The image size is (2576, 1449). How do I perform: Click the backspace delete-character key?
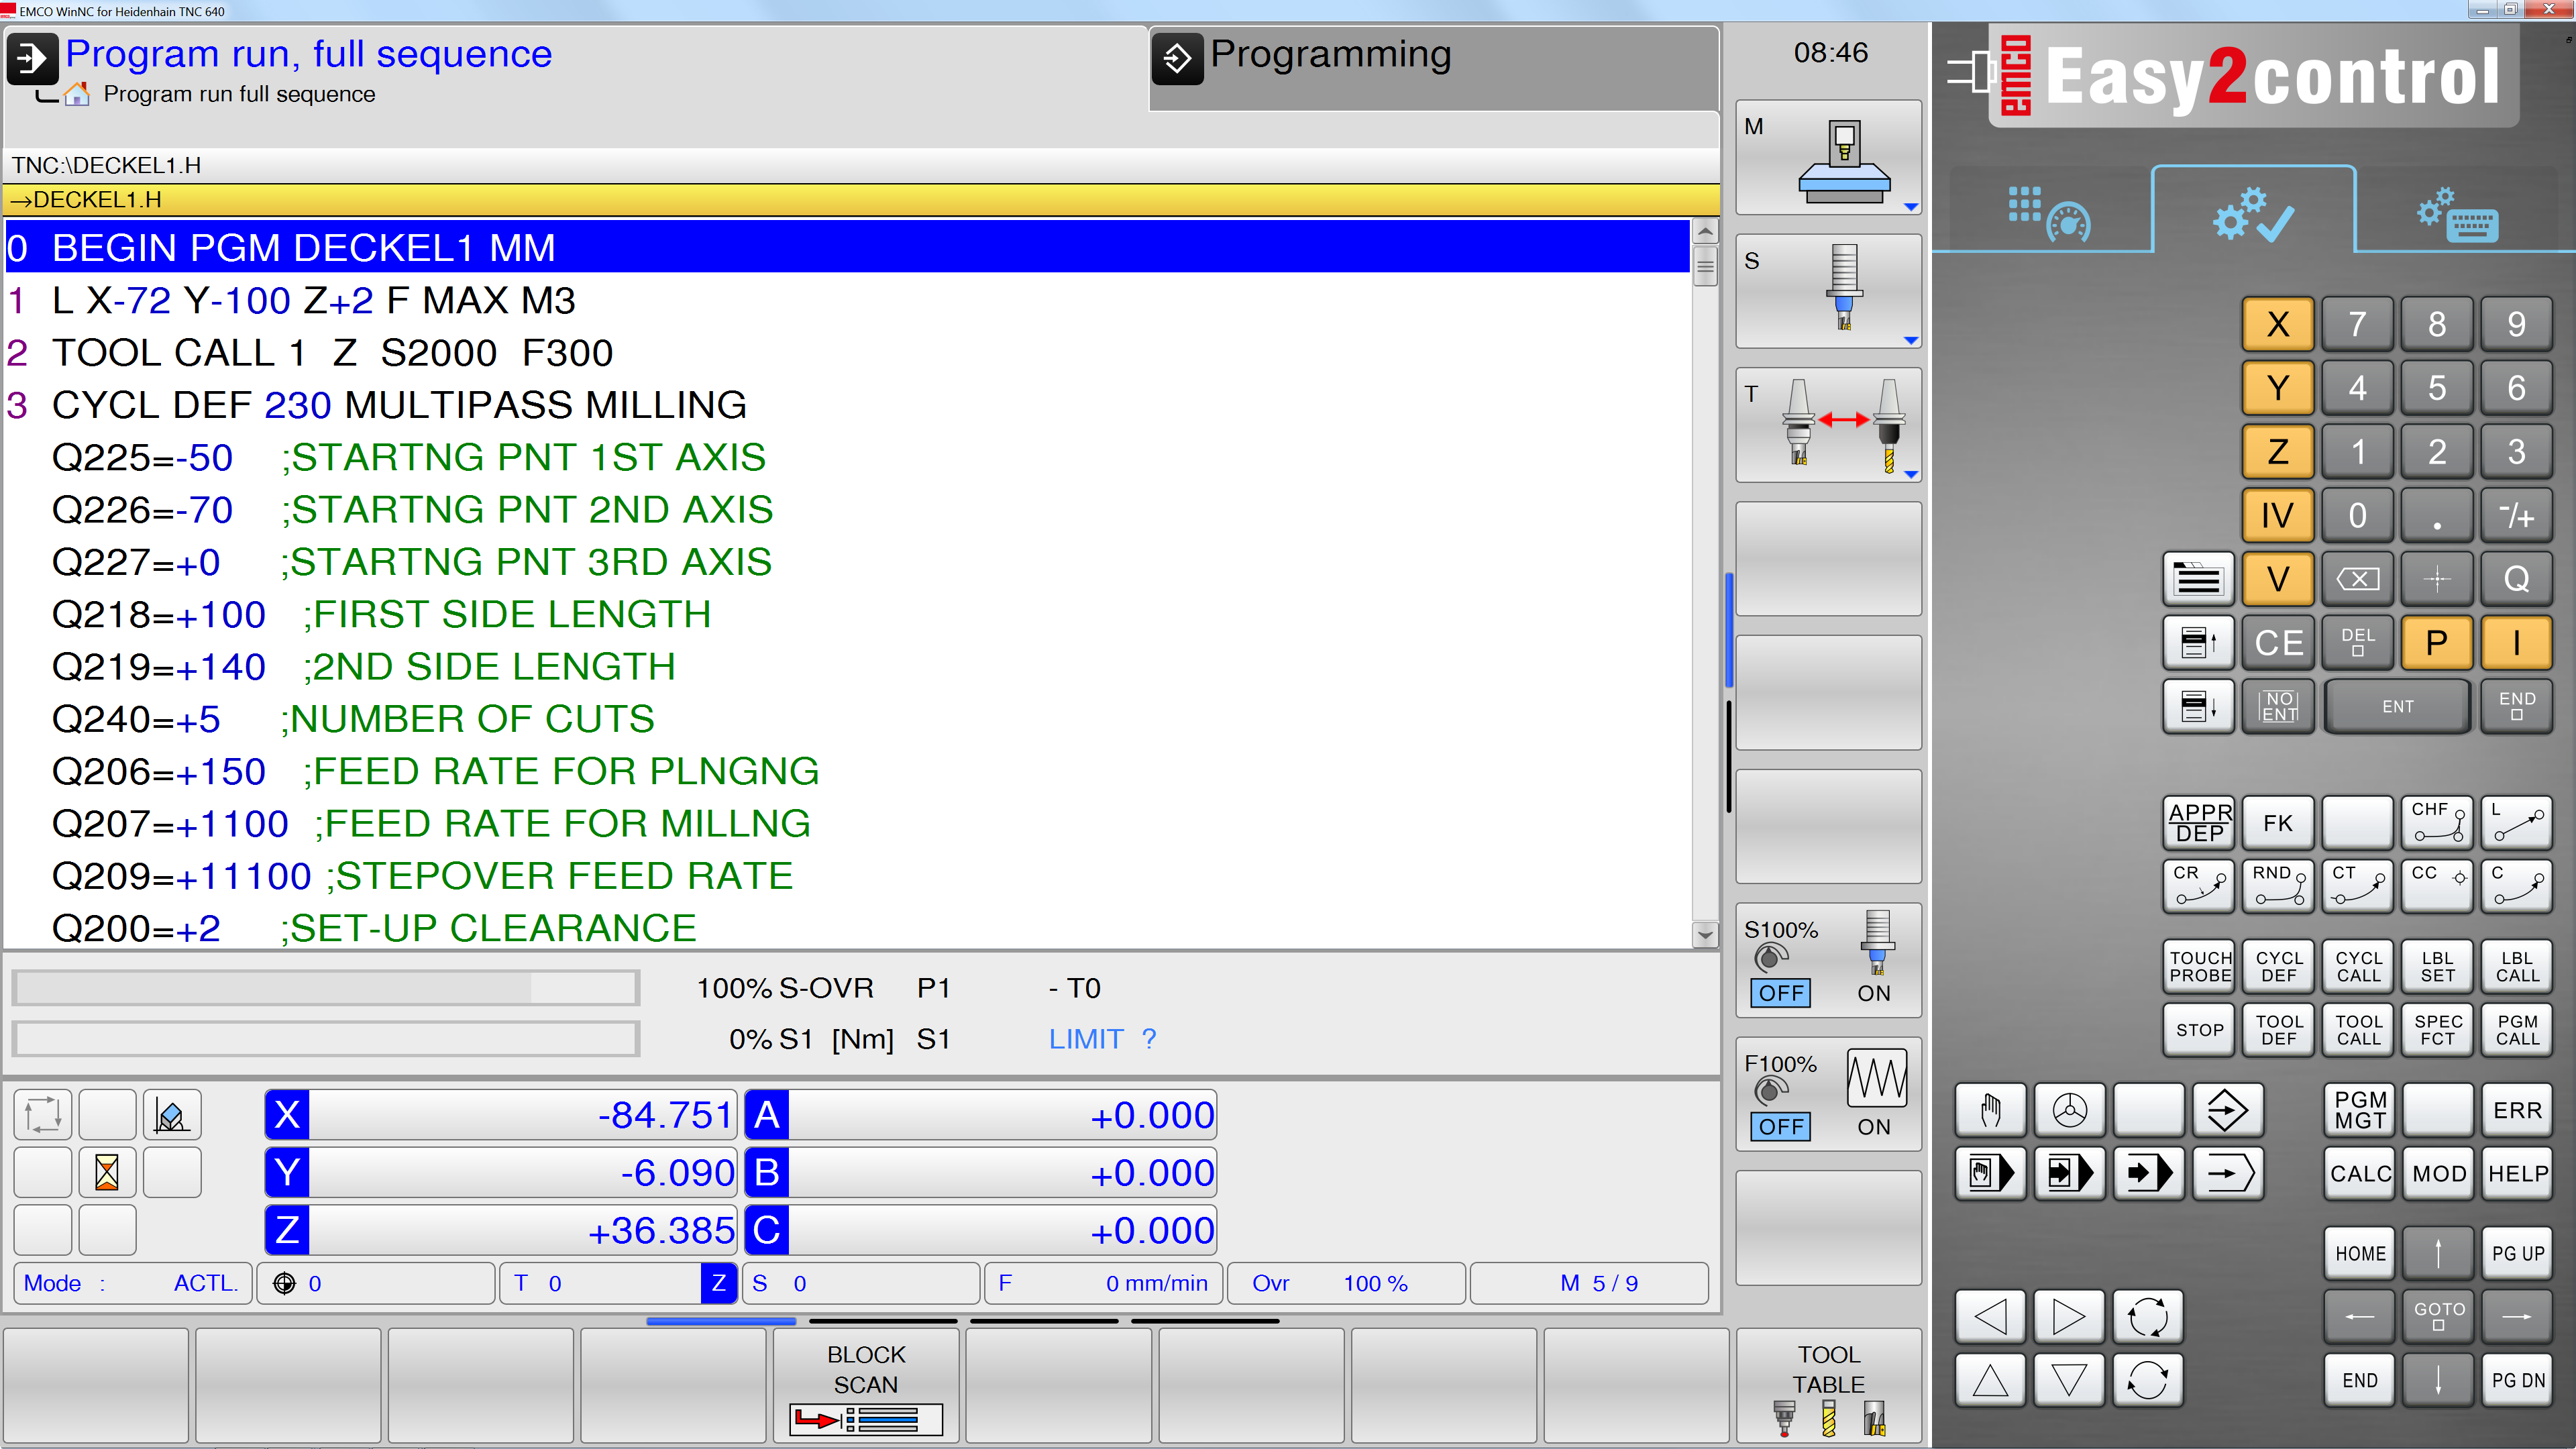[x=2357, y=579]
